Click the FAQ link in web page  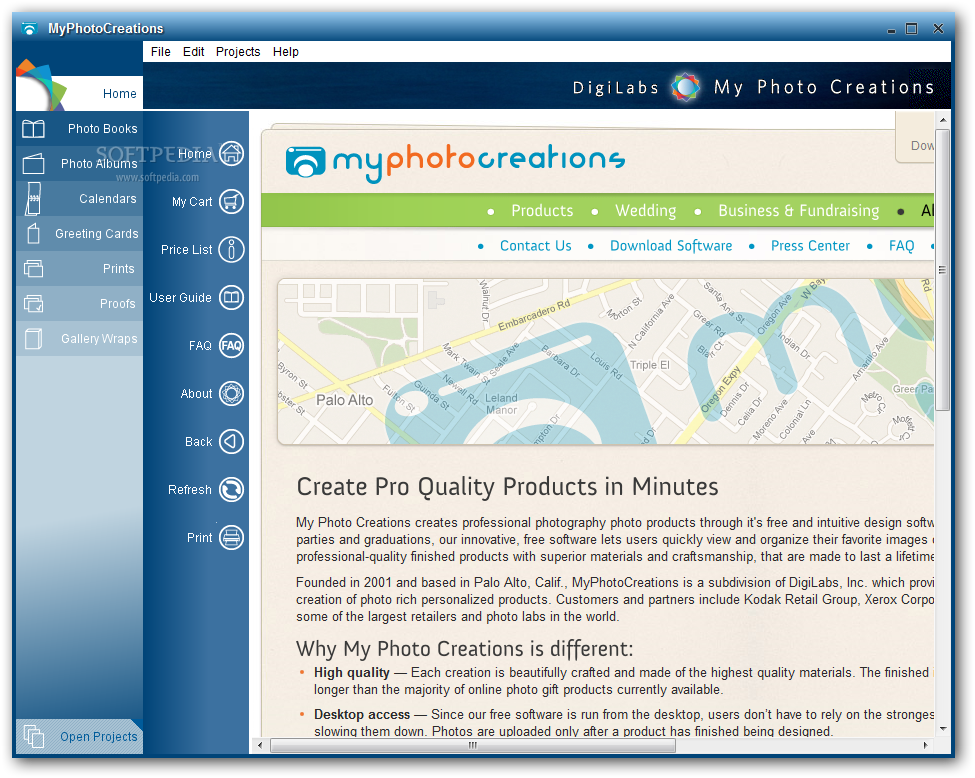(902, 246)
